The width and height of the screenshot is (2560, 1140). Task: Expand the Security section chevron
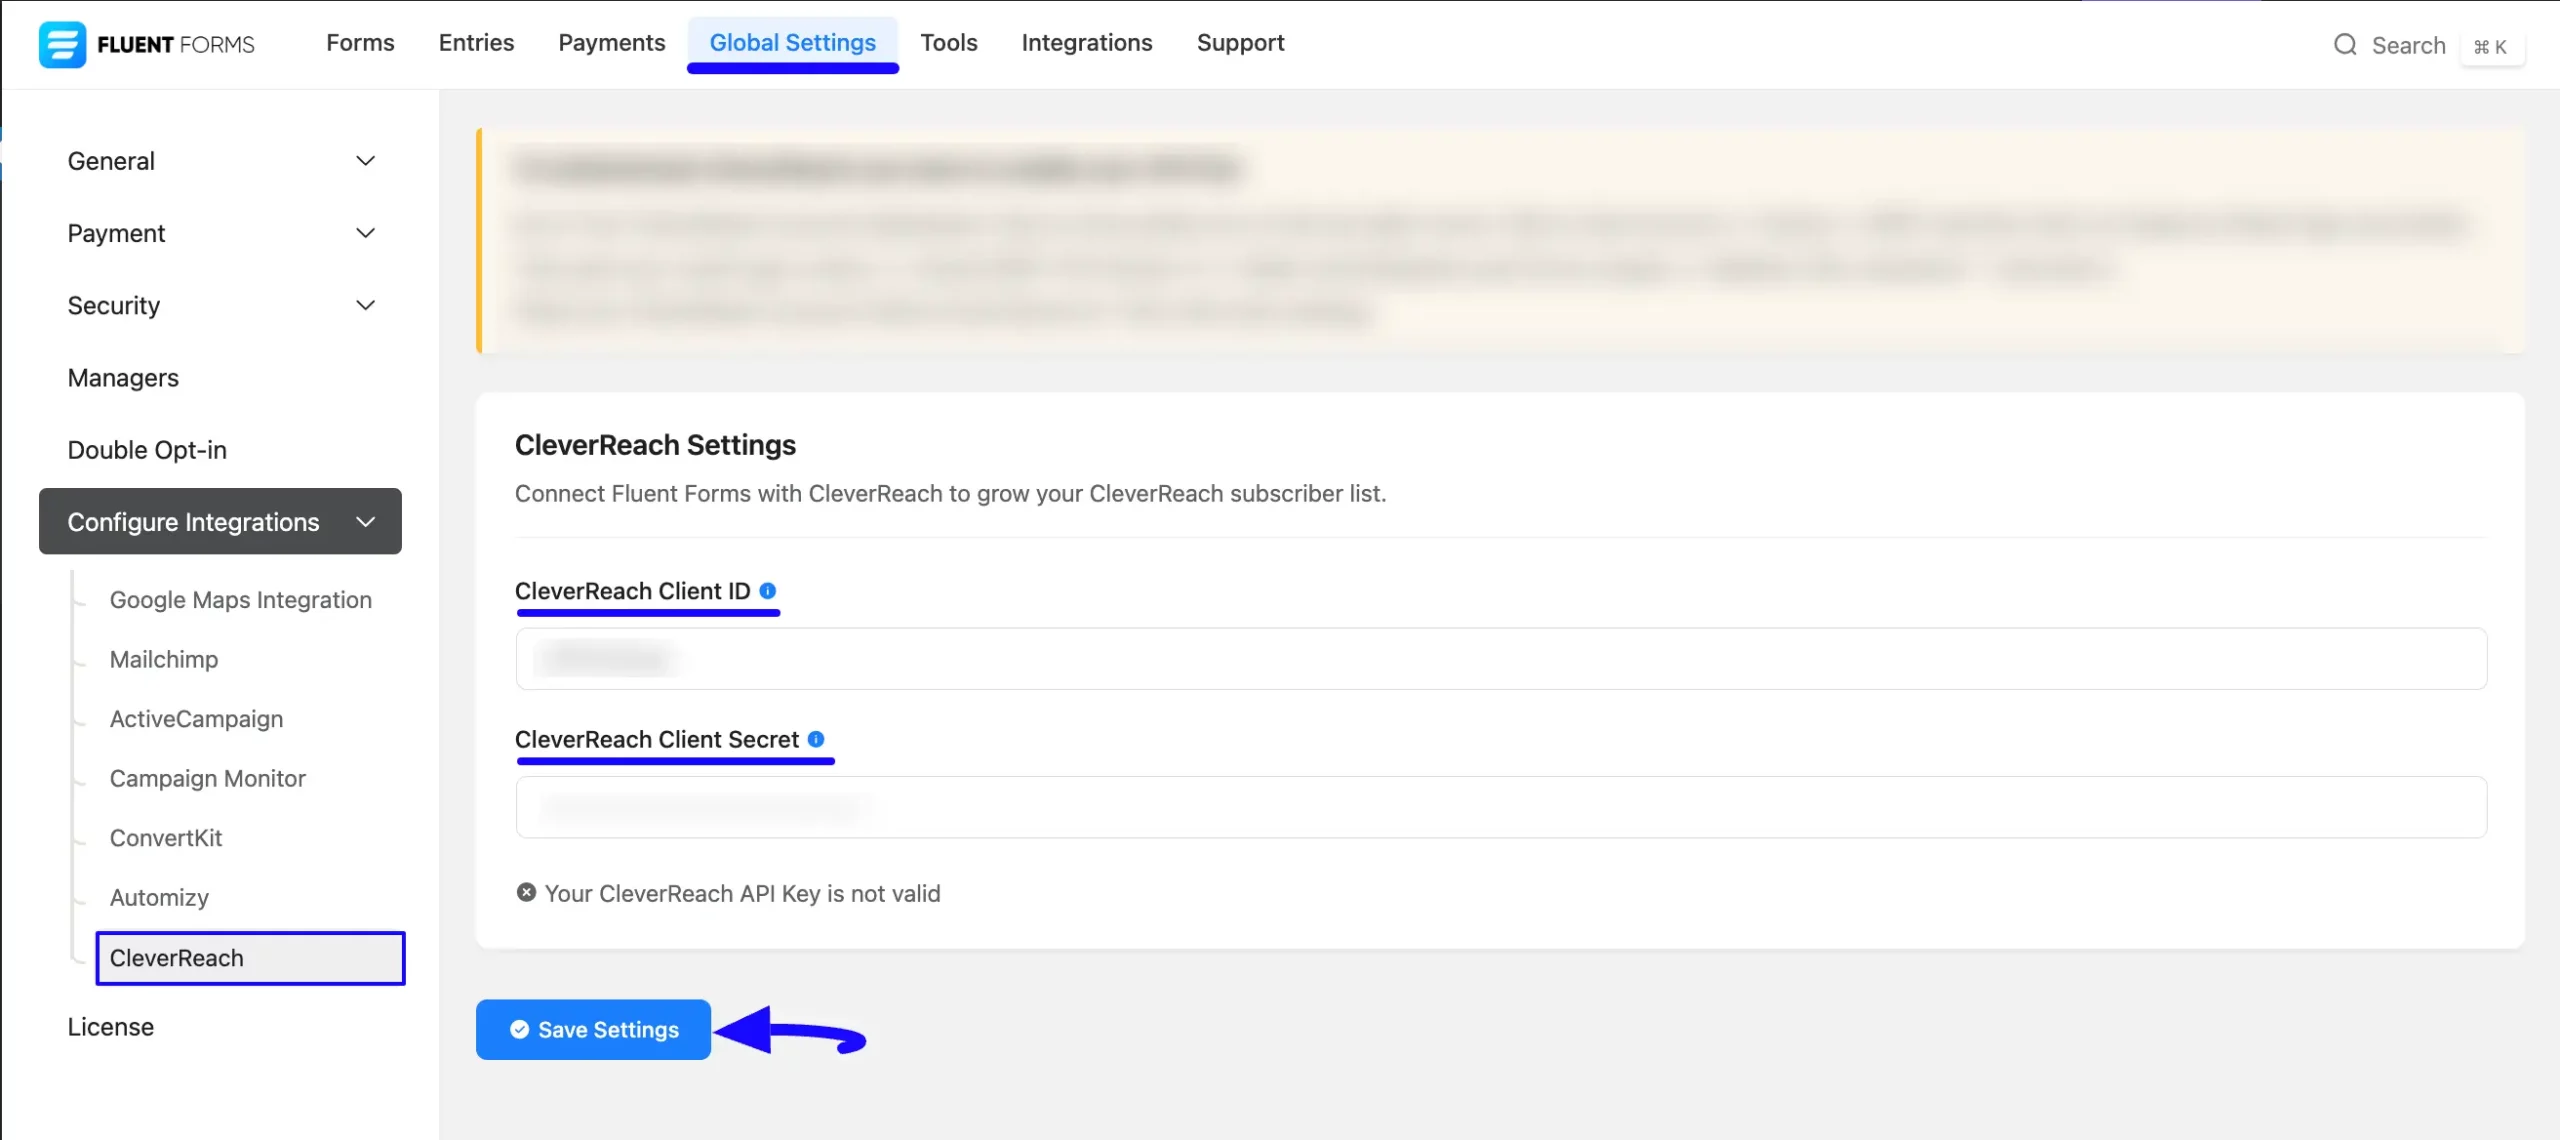[366, 305]
